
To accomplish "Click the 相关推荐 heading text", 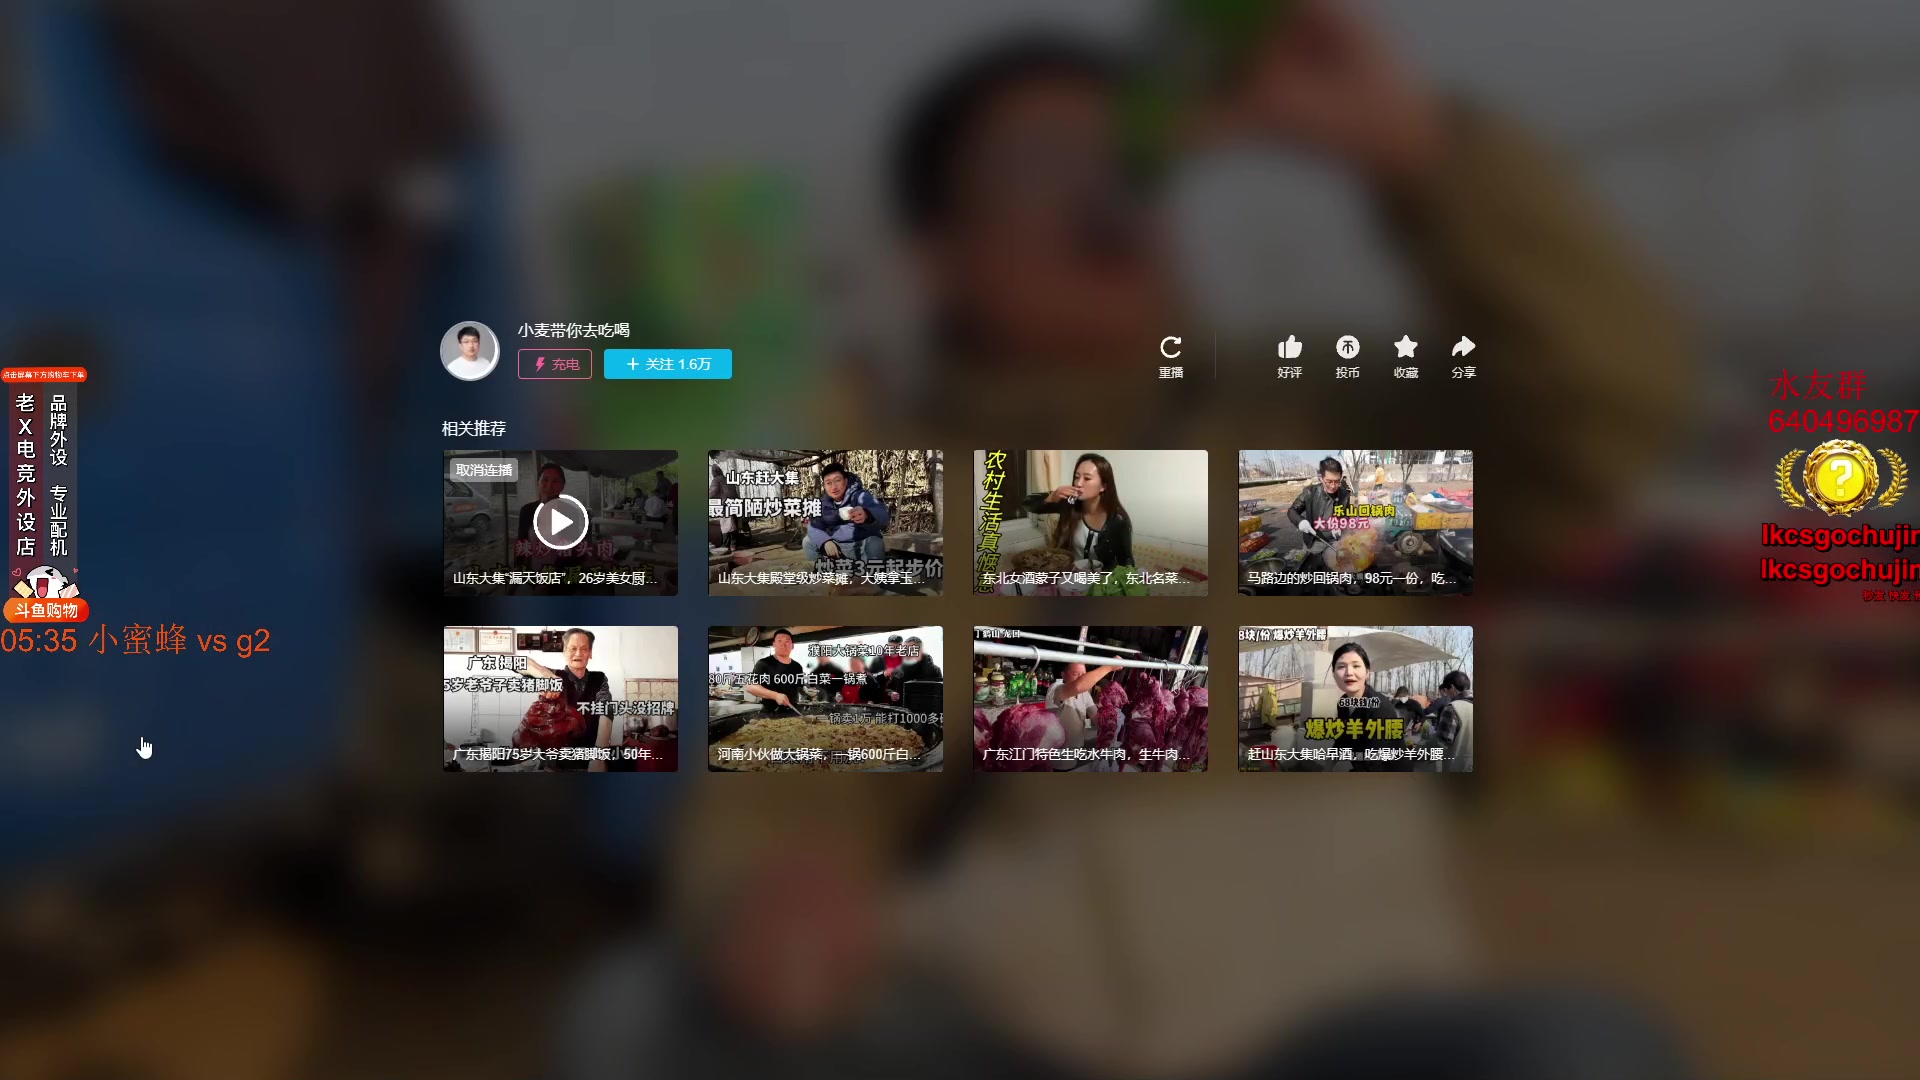I will [474, 428].
